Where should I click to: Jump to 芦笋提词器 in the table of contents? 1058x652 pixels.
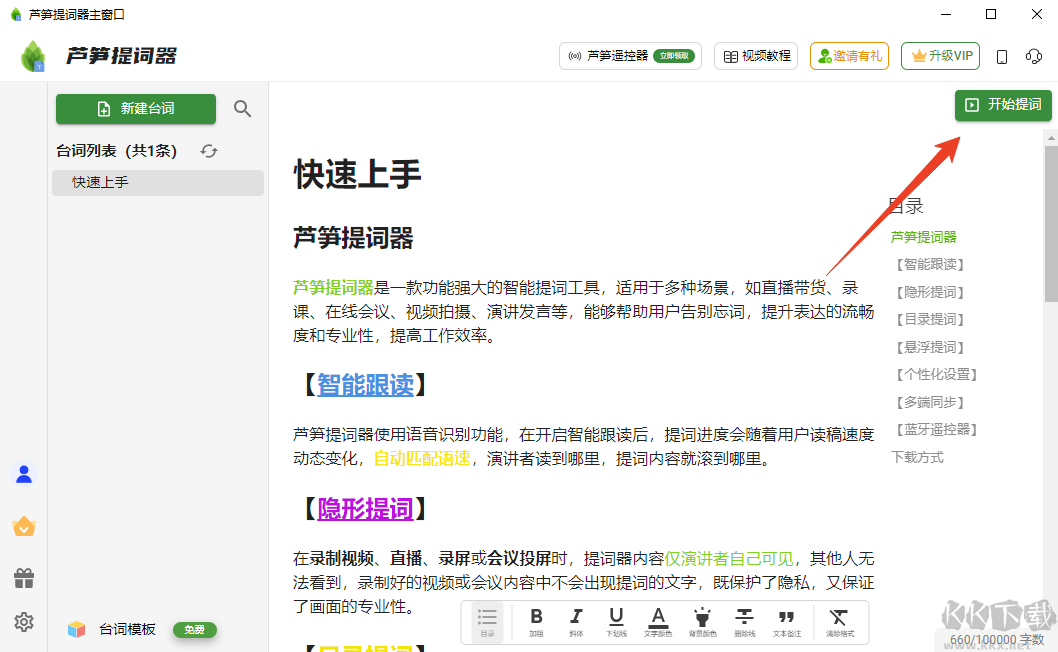[923, 237]
